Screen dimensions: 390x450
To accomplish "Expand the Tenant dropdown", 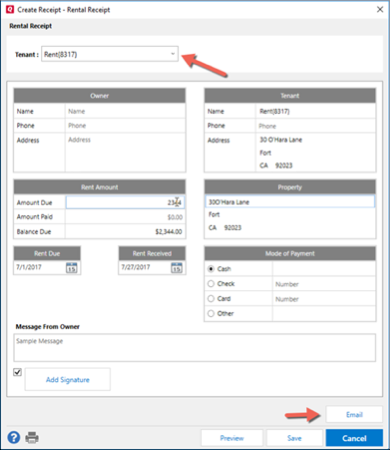I will [x=173, y=54].
